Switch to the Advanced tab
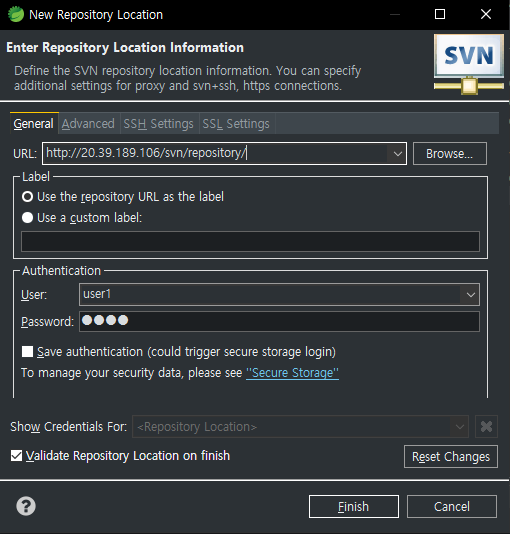 click(x=88, y=124)
